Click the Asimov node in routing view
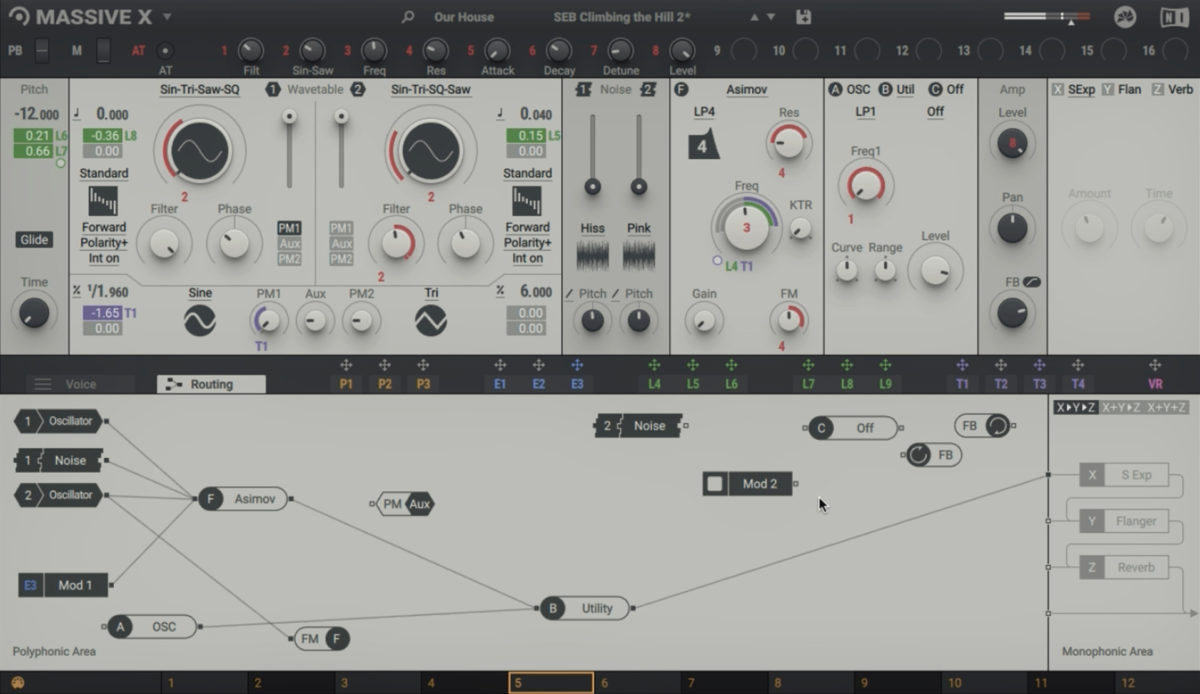Viewport: 1200px width, 694px height. click(x=243, y=498)
